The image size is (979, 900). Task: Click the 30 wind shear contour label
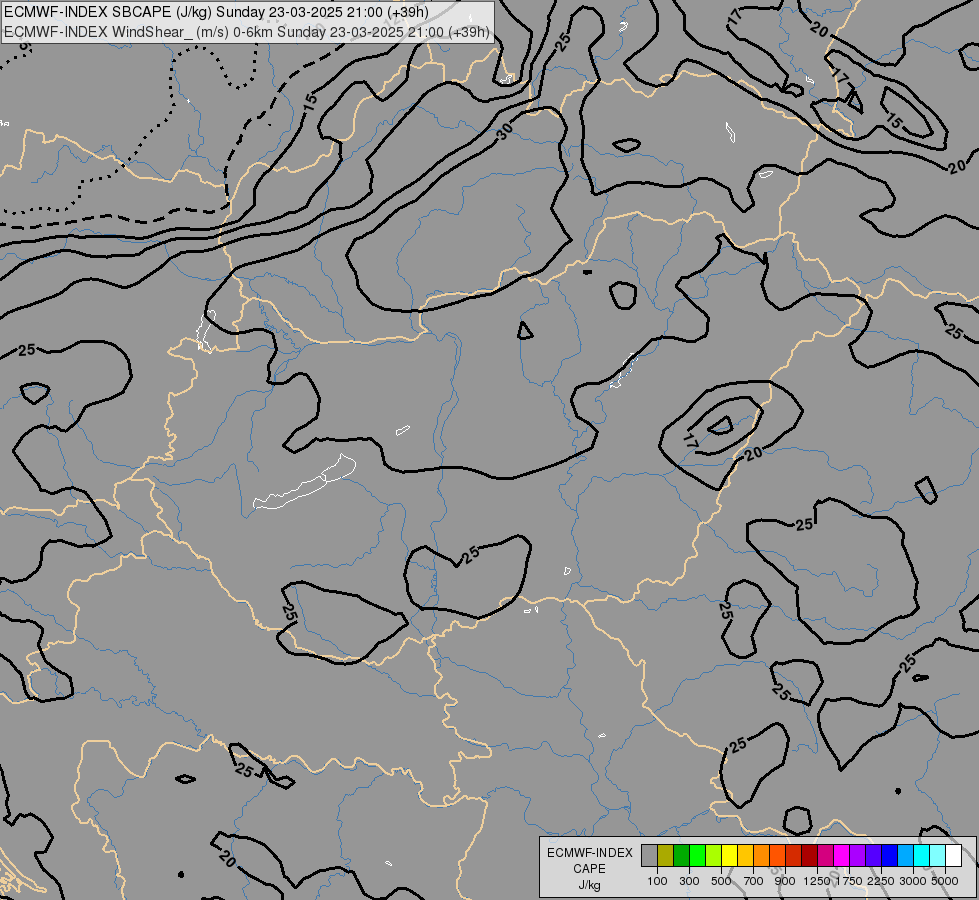[504, 131]
